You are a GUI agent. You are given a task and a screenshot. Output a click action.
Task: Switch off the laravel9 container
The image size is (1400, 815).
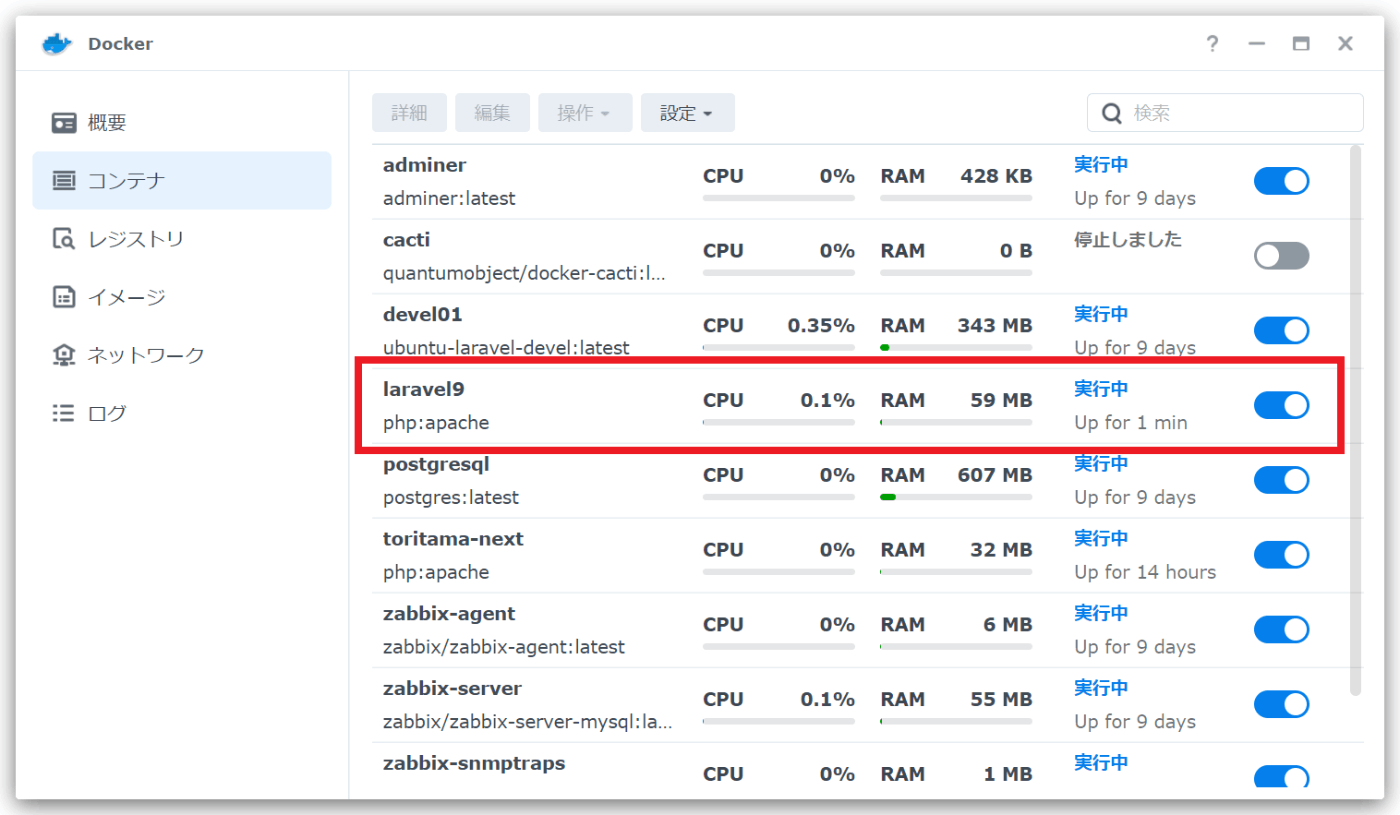tap(1281, 405)
